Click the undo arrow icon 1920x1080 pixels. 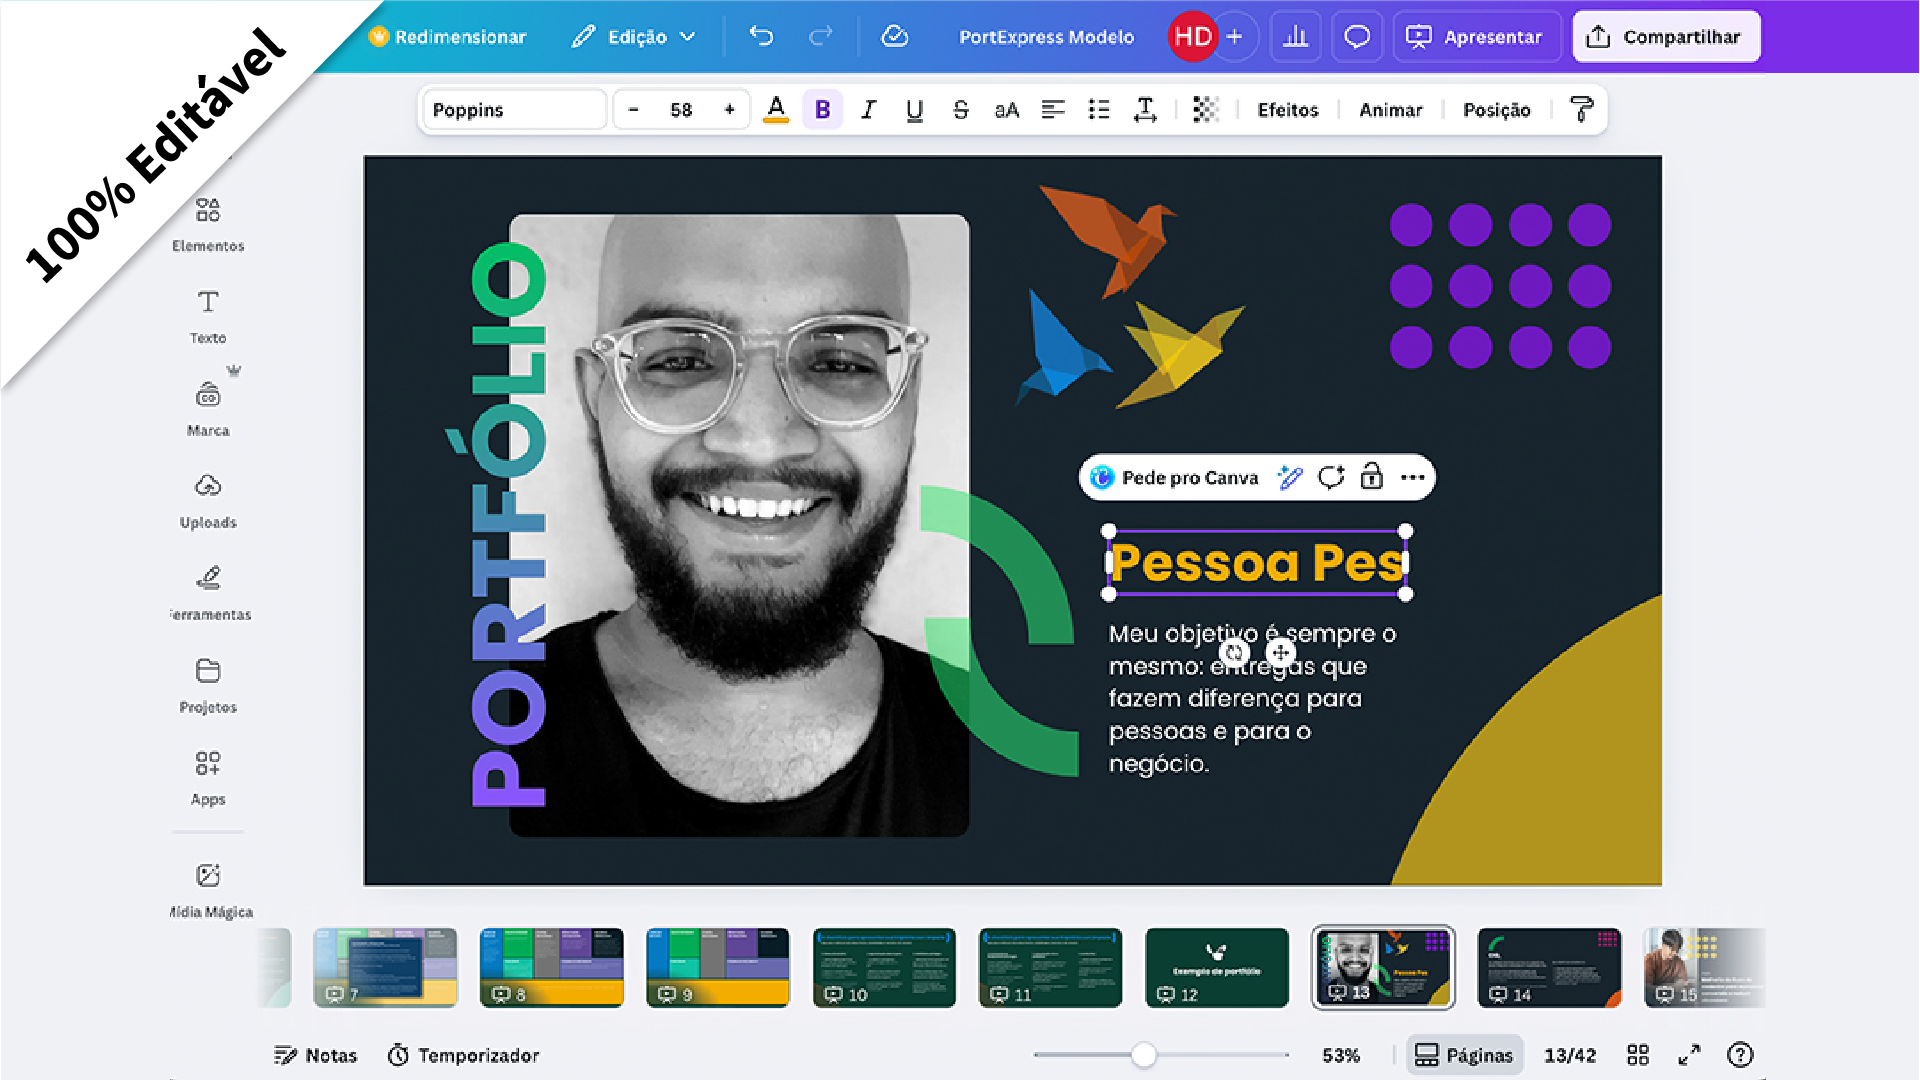761,37
